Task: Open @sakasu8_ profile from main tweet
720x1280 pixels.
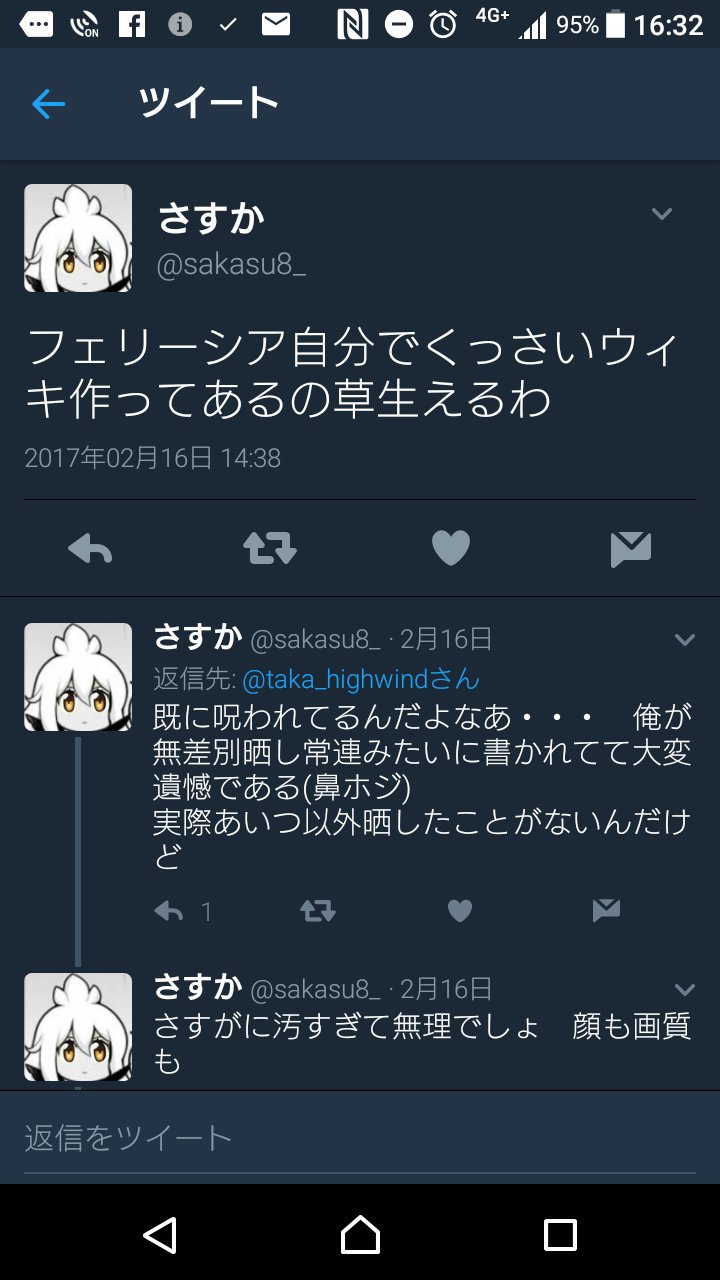Action: (232, 266)
